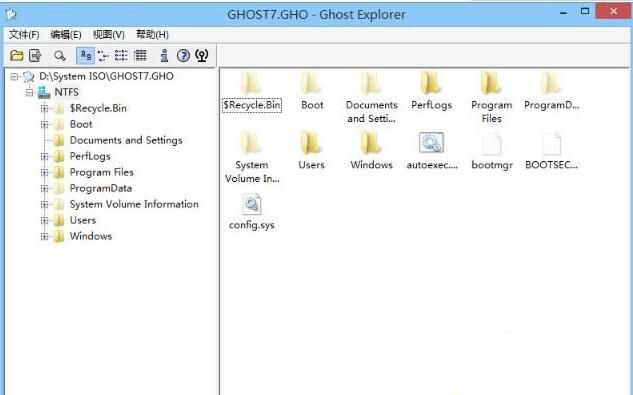Viewport: 633px width, 395px height.
Task: Select PerfLogs folder icon in file pane
Action: pyautogui.click(x=431, y=84)
